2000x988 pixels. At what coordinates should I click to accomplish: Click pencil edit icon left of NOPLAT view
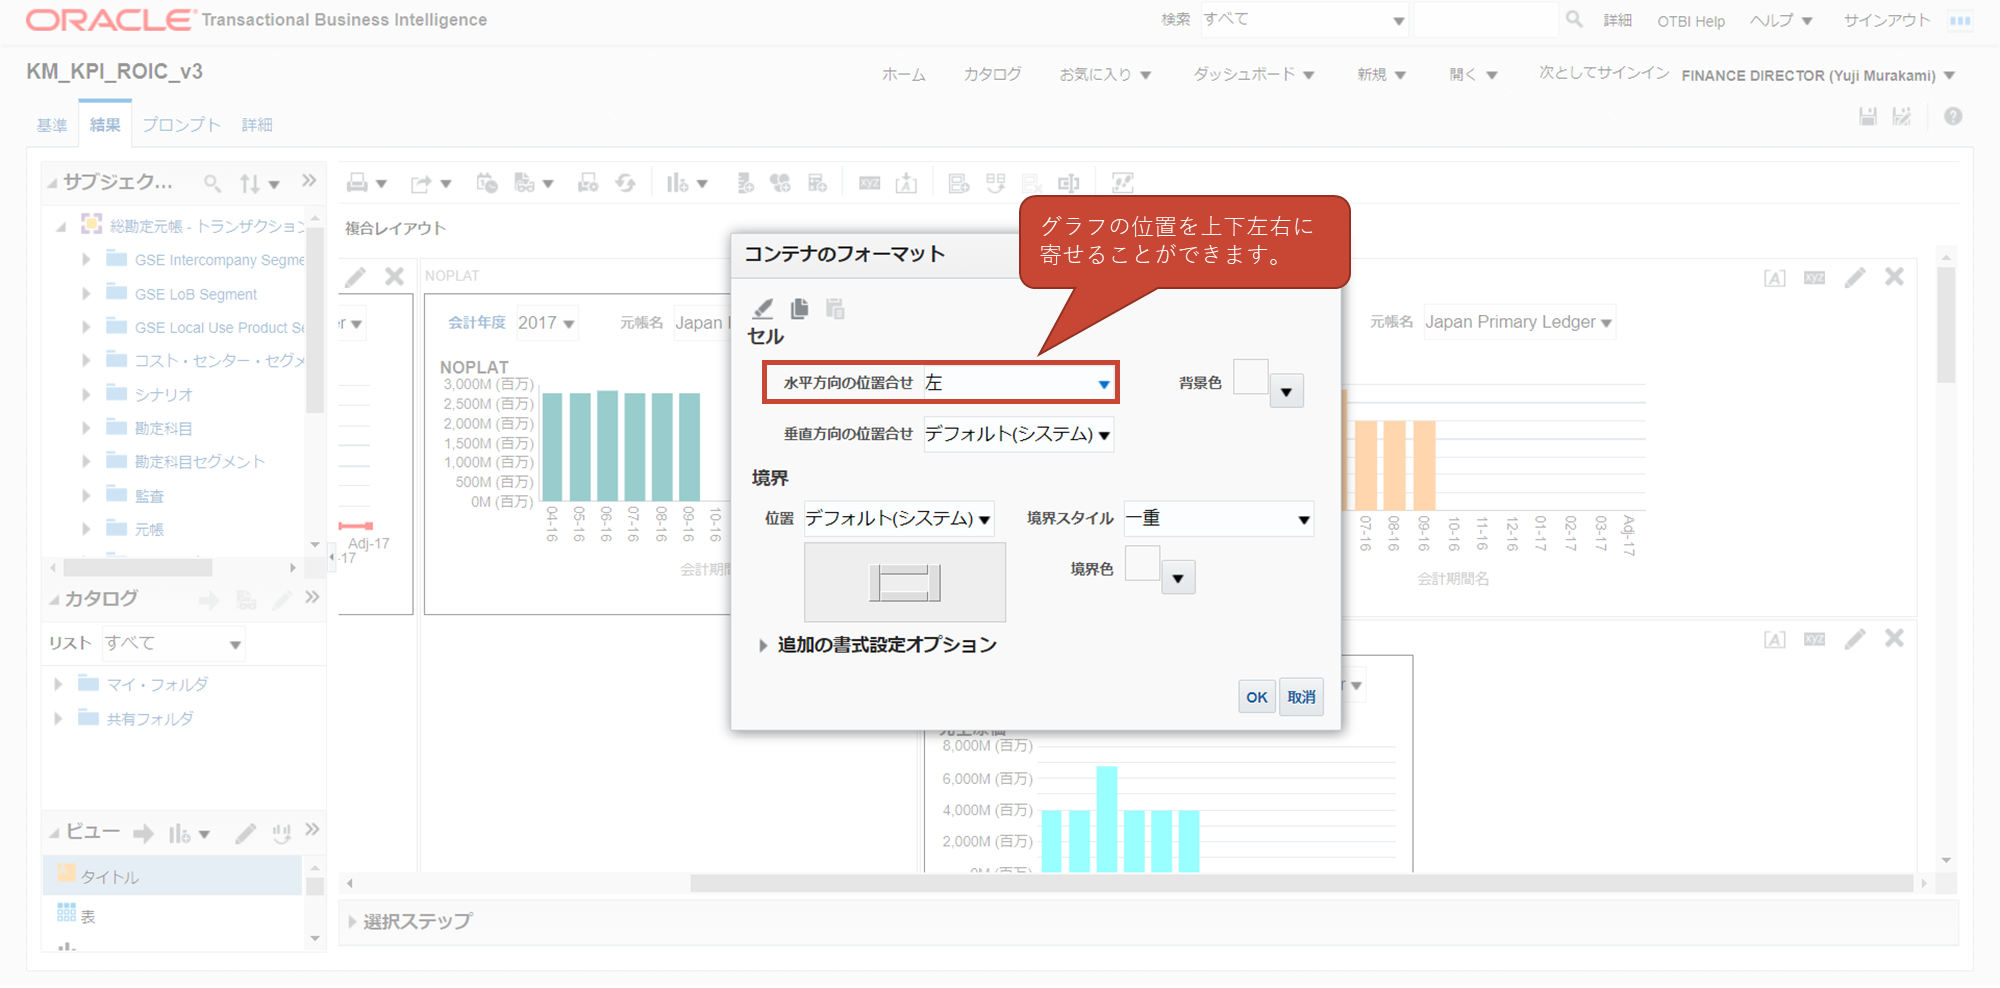click(355, 277)
